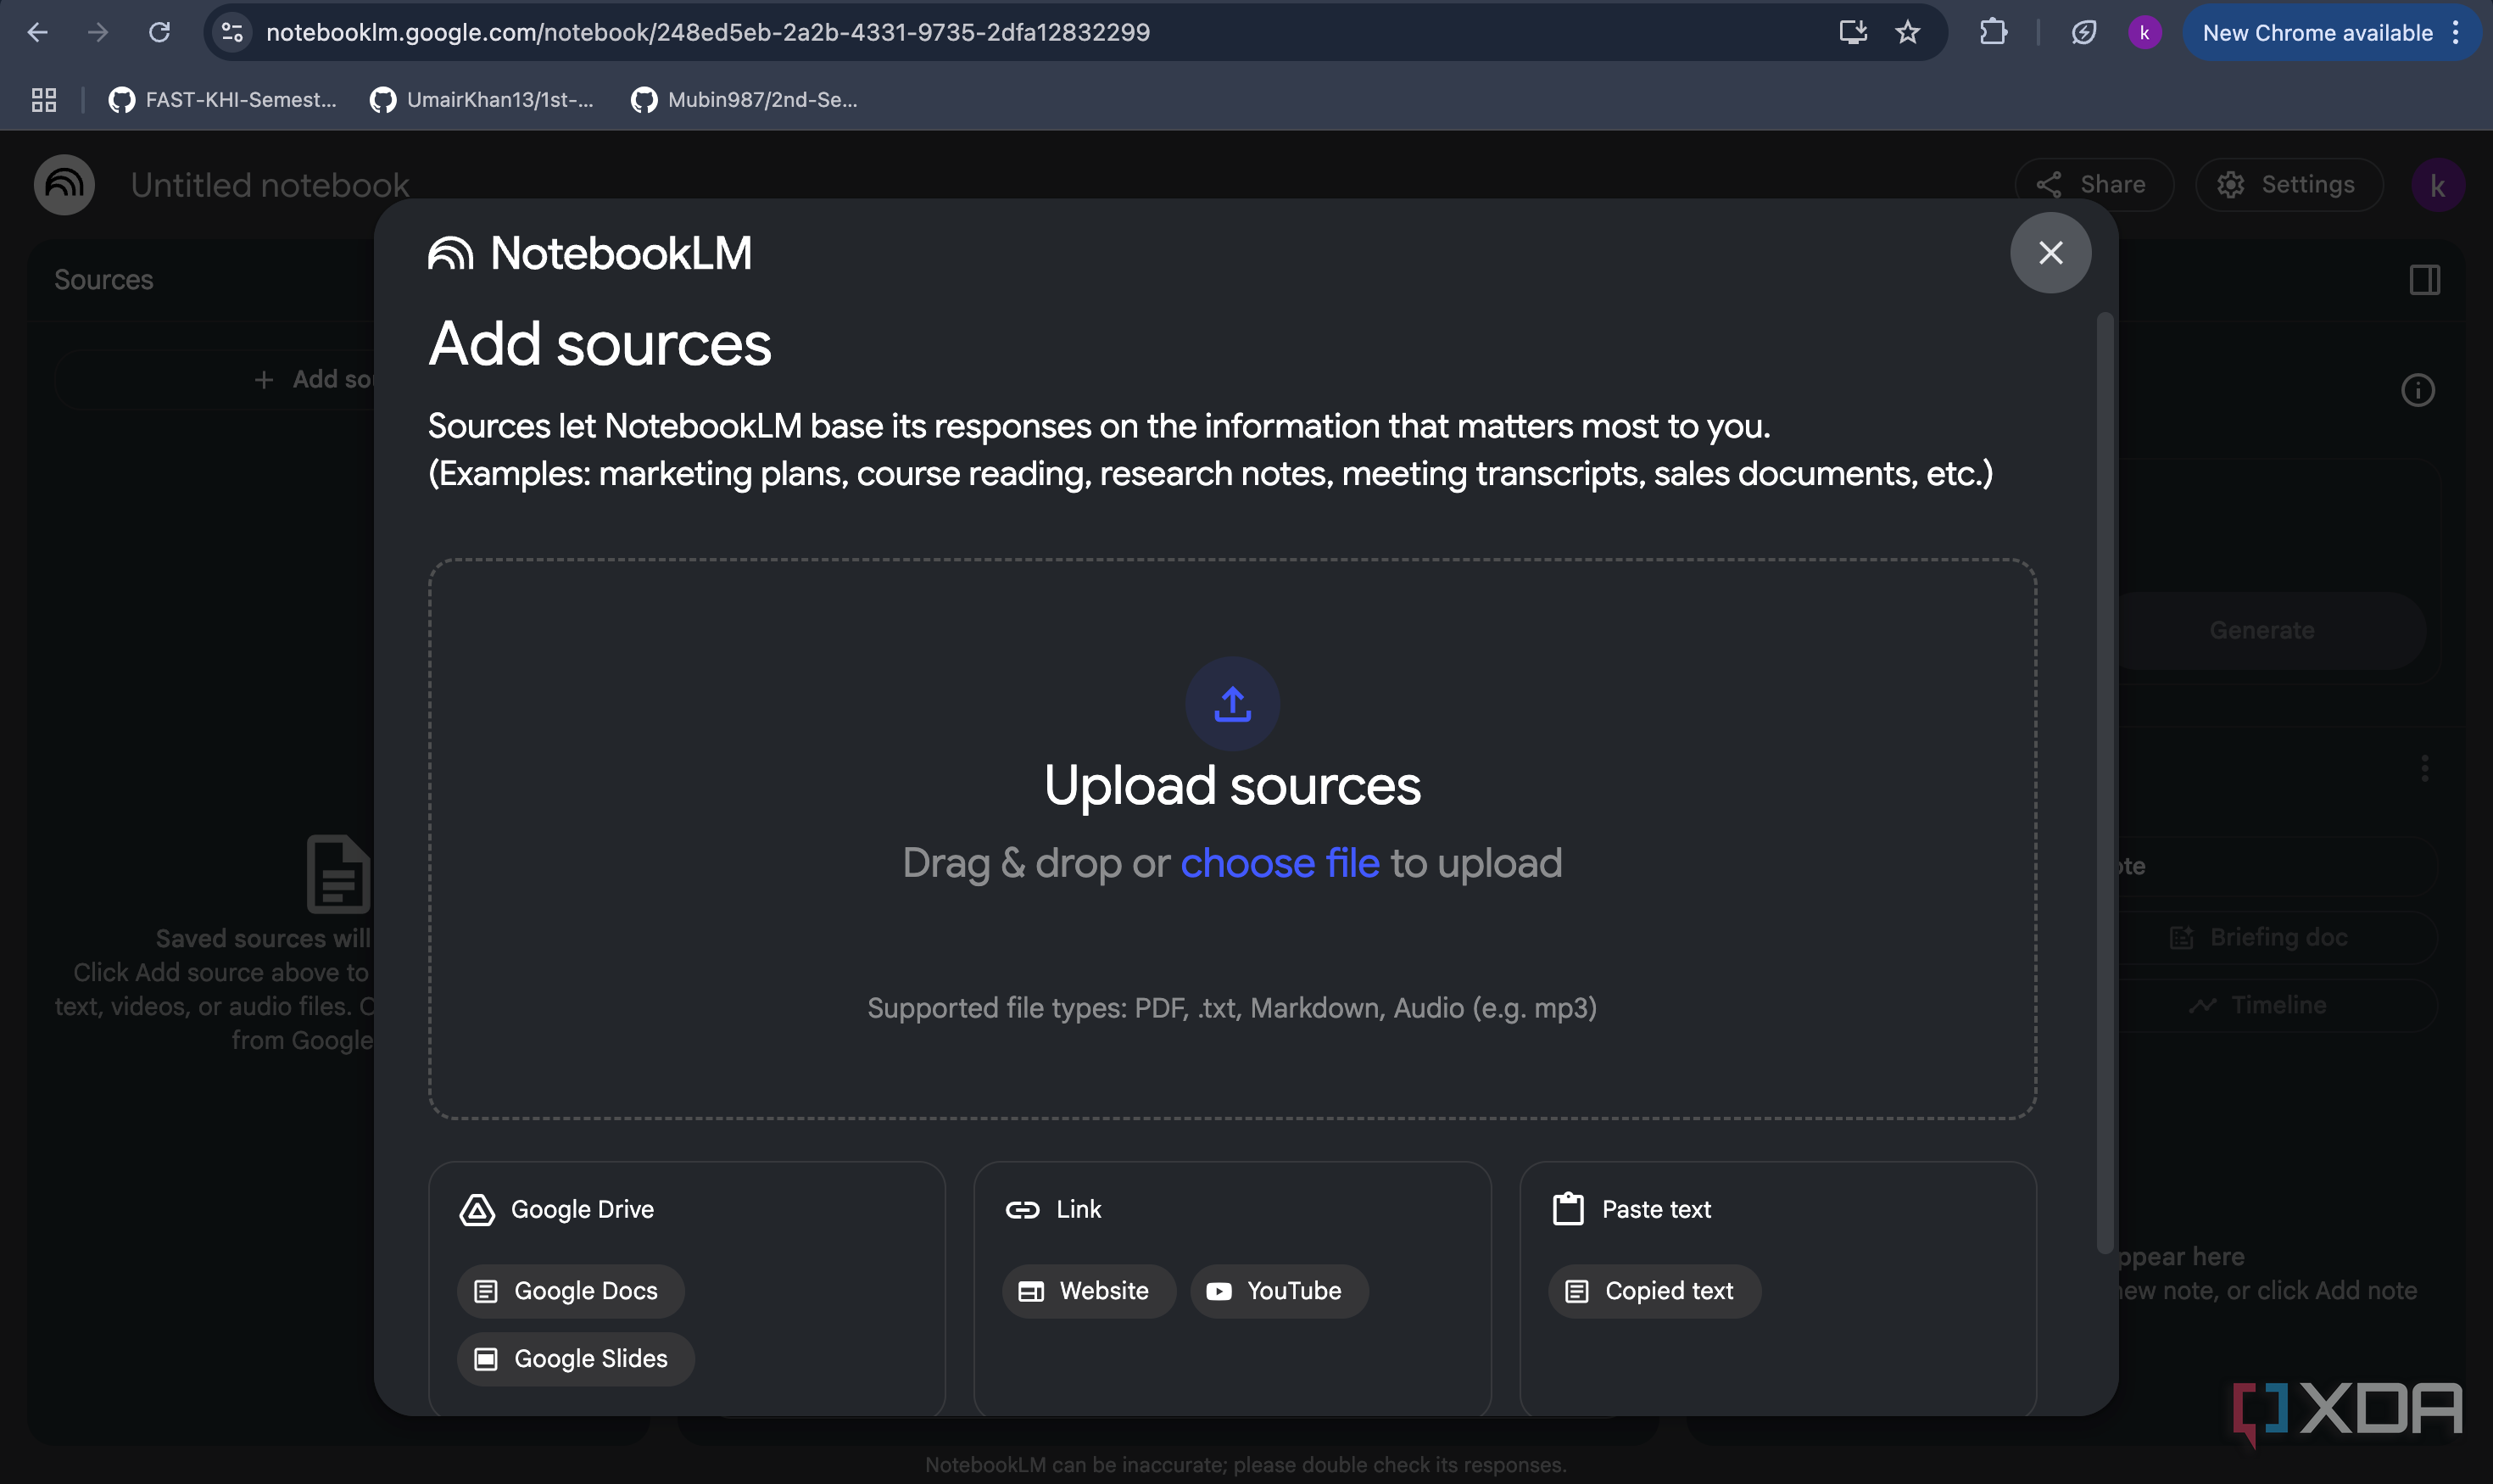Rename the Untitled notebook title
The width and height of the screenshot is (2493, 1484).
[270, 185]
